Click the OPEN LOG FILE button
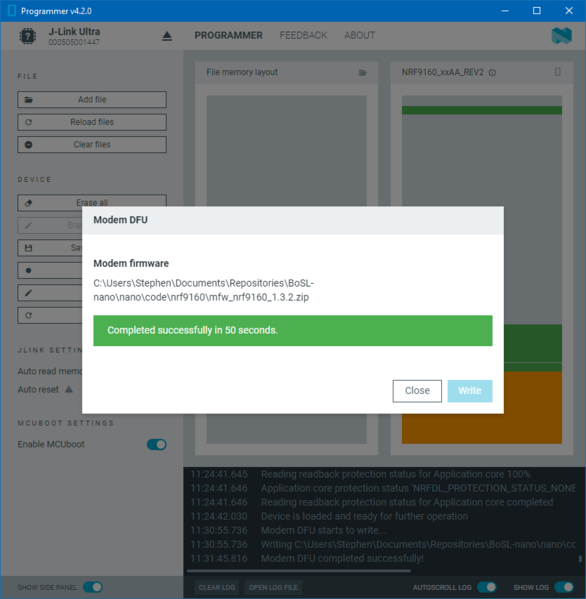This screenshot has width=586, height=599. point(273,587)
